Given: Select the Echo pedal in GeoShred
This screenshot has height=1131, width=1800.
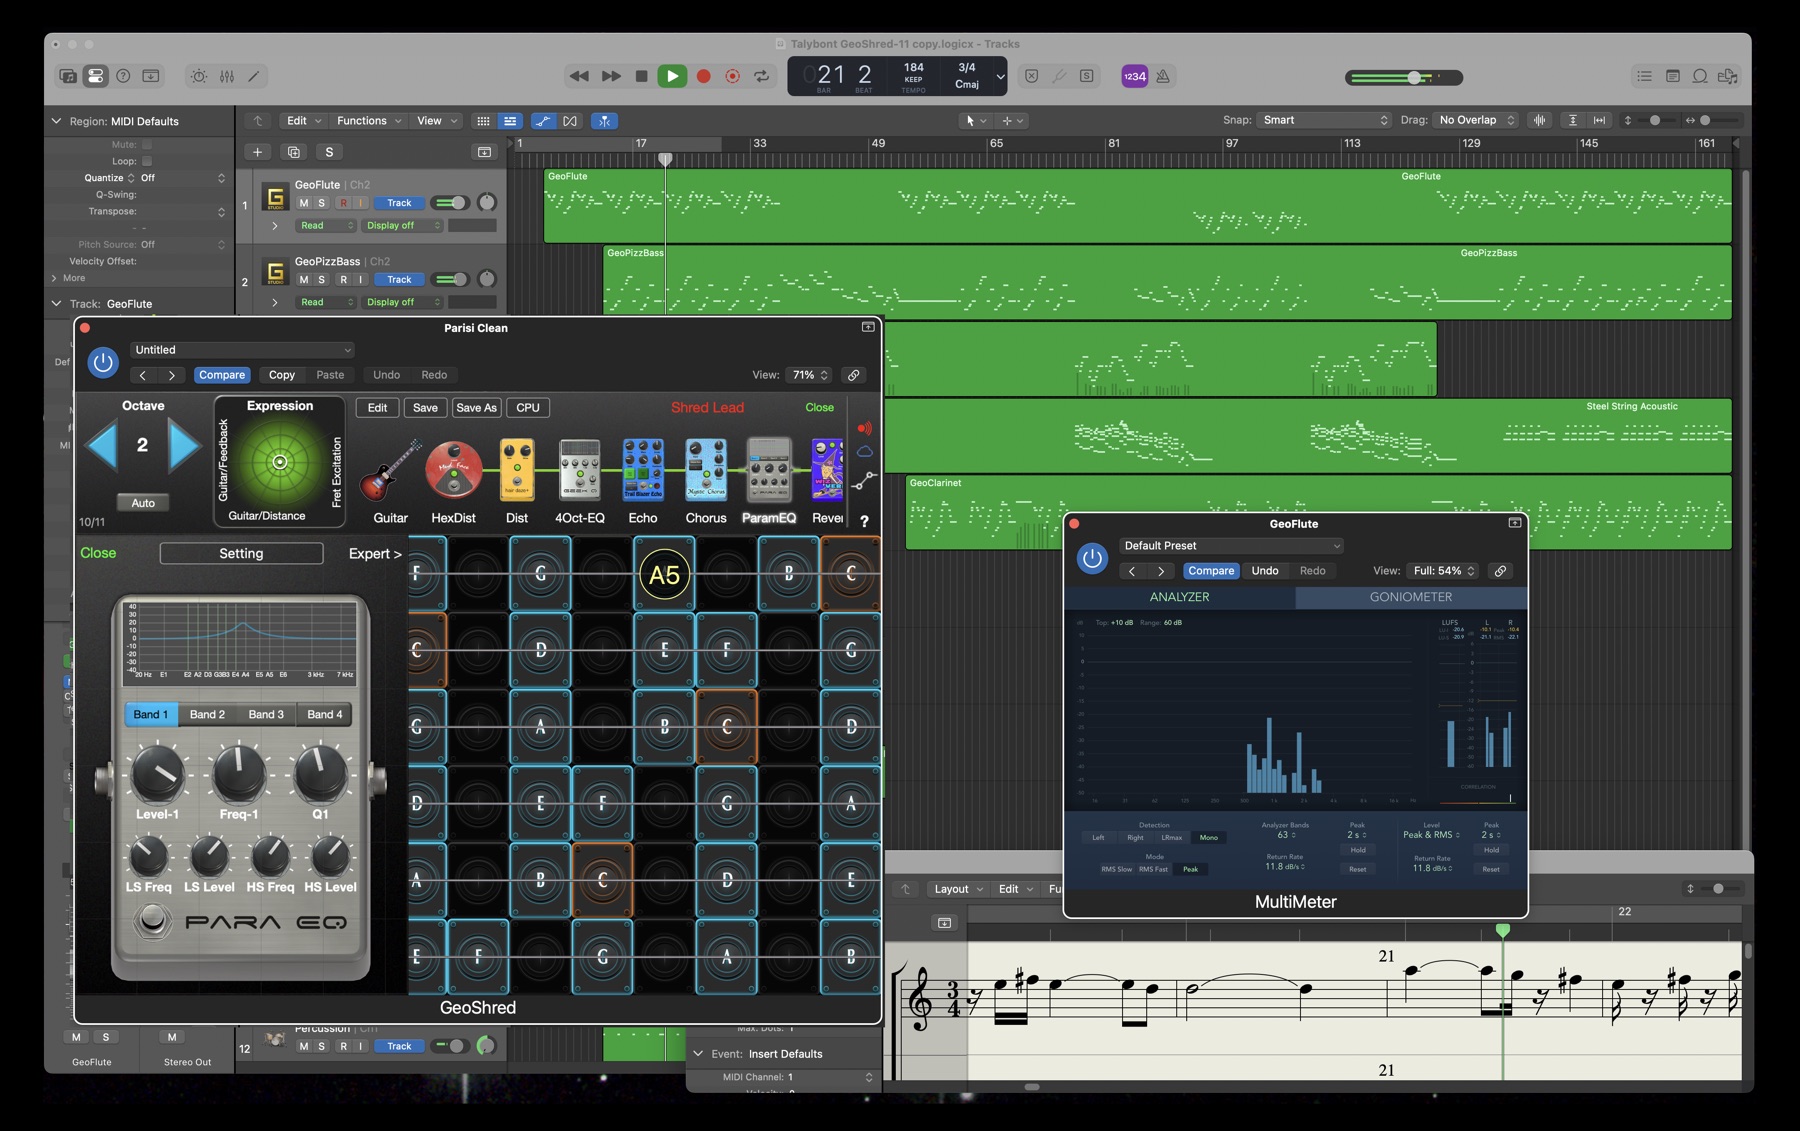Looking at the screenshot, I should (x=642, y=469).
